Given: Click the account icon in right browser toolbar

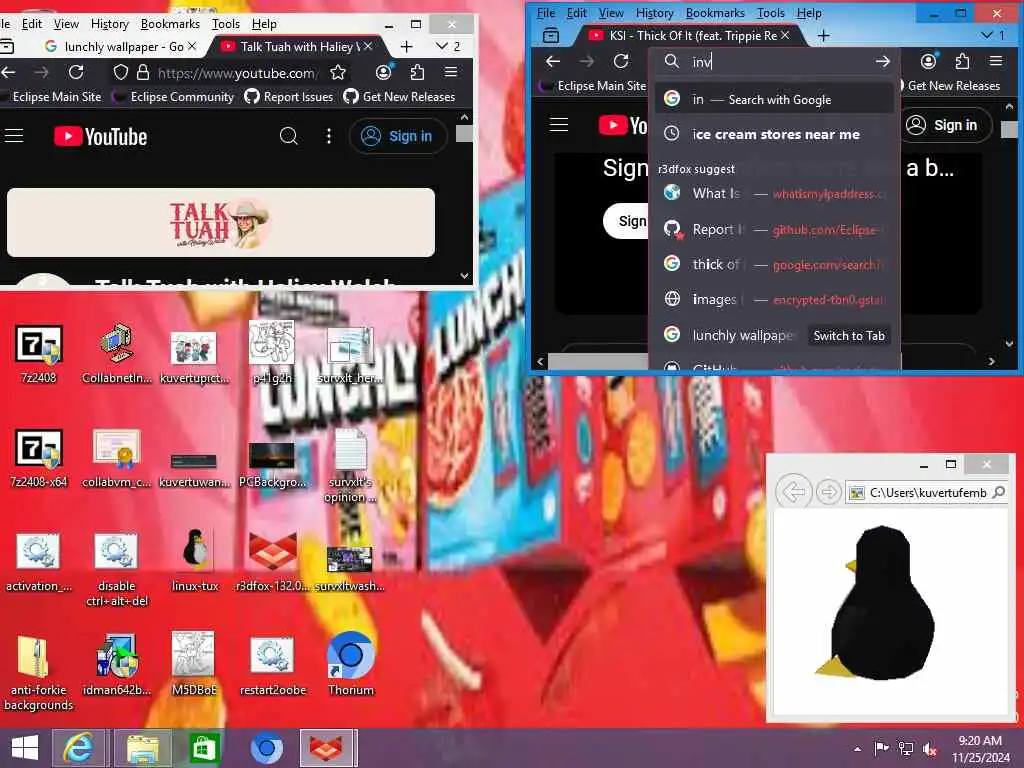Looking at the screenshot, I should point(928,61).
